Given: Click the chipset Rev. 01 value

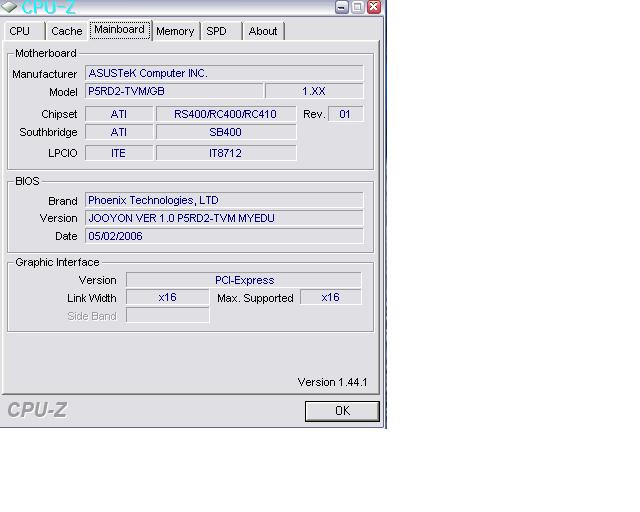Looking at the screenshot, I should 345,114.
